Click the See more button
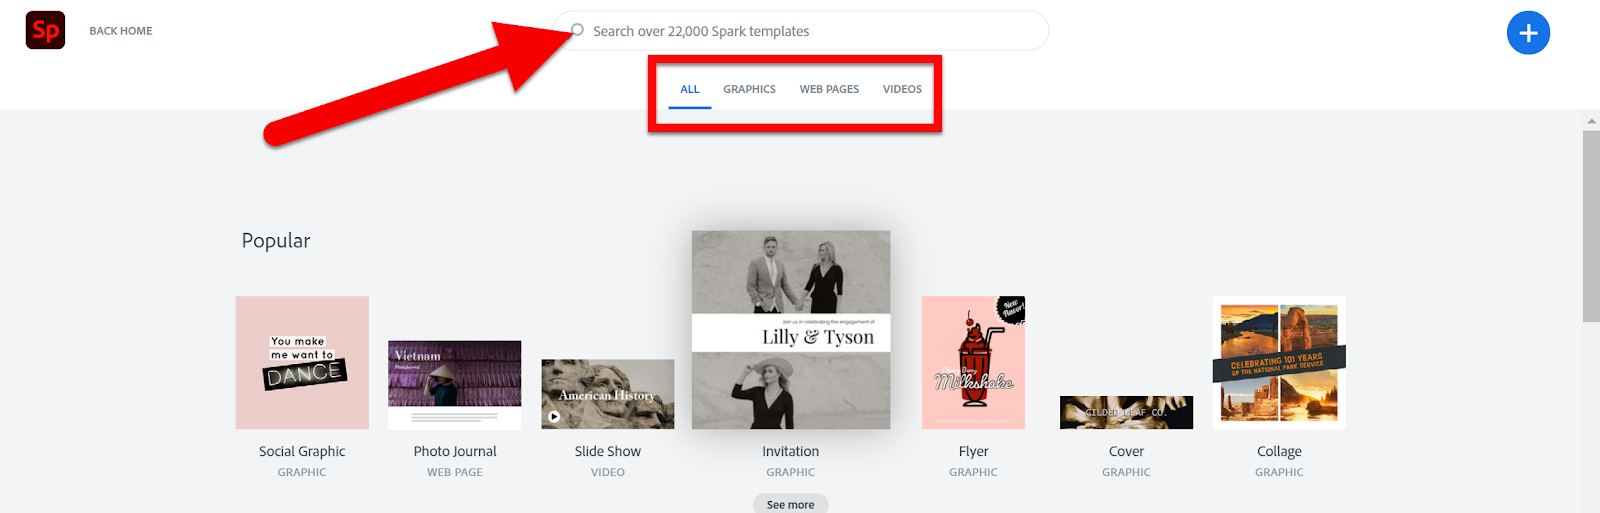This screenshot has height=513, width=1600. click(791, 504)
